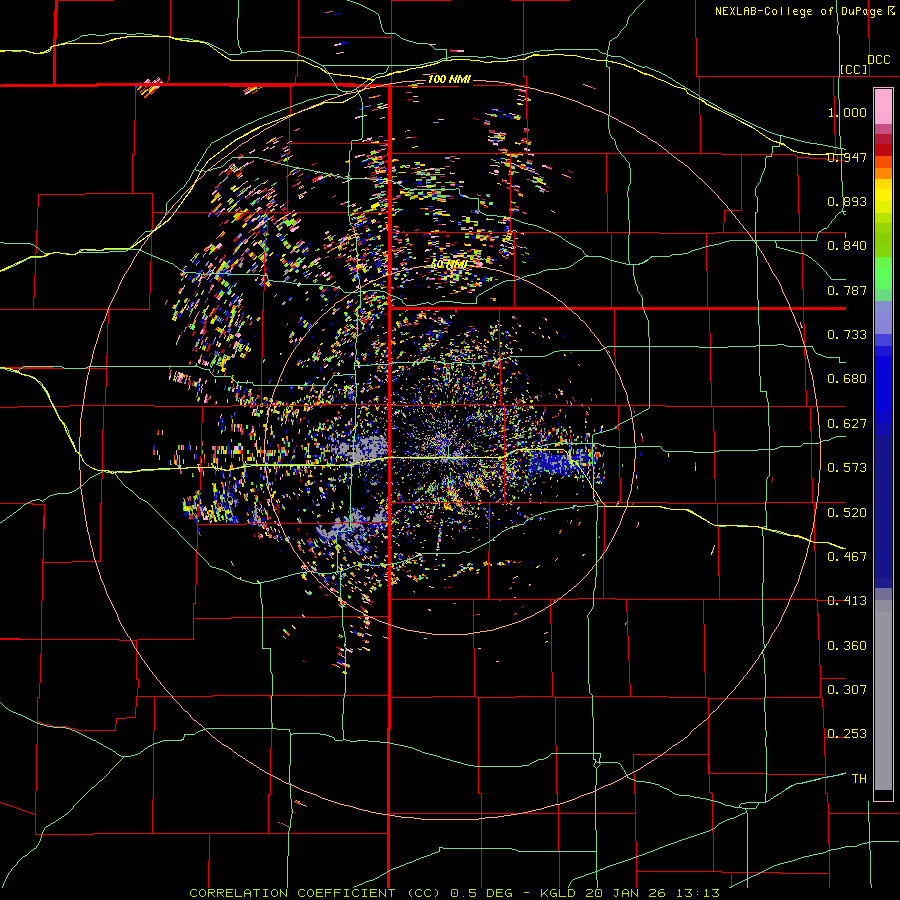Click the 0.733 legend value
900x900 pixels.
pyautogui.click(x=847, y=335)
